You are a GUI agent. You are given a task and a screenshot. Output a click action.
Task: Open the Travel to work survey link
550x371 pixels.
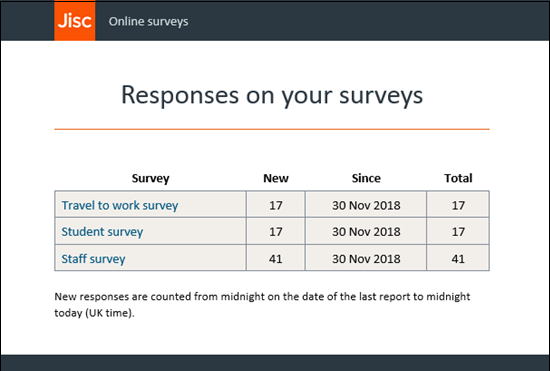[120, 205]
